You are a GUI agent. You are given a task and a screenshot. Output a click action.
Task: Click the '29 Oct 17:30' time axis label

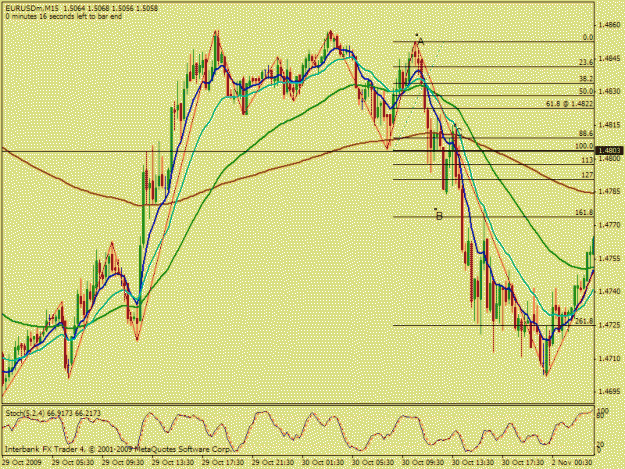tap(223, 463)
